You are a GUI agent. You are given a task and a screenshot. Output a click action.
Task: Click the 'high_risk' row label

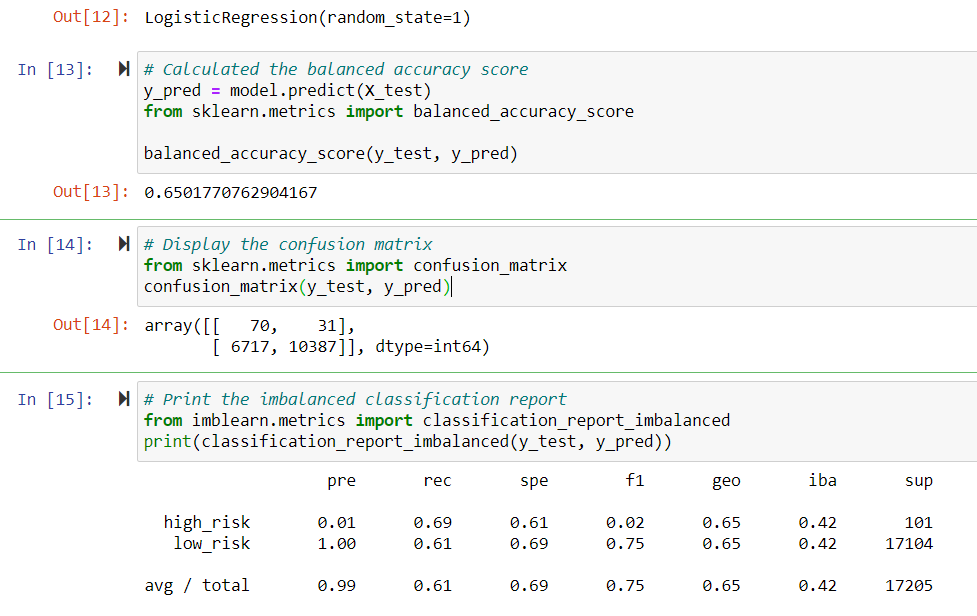tap(207, 522)
